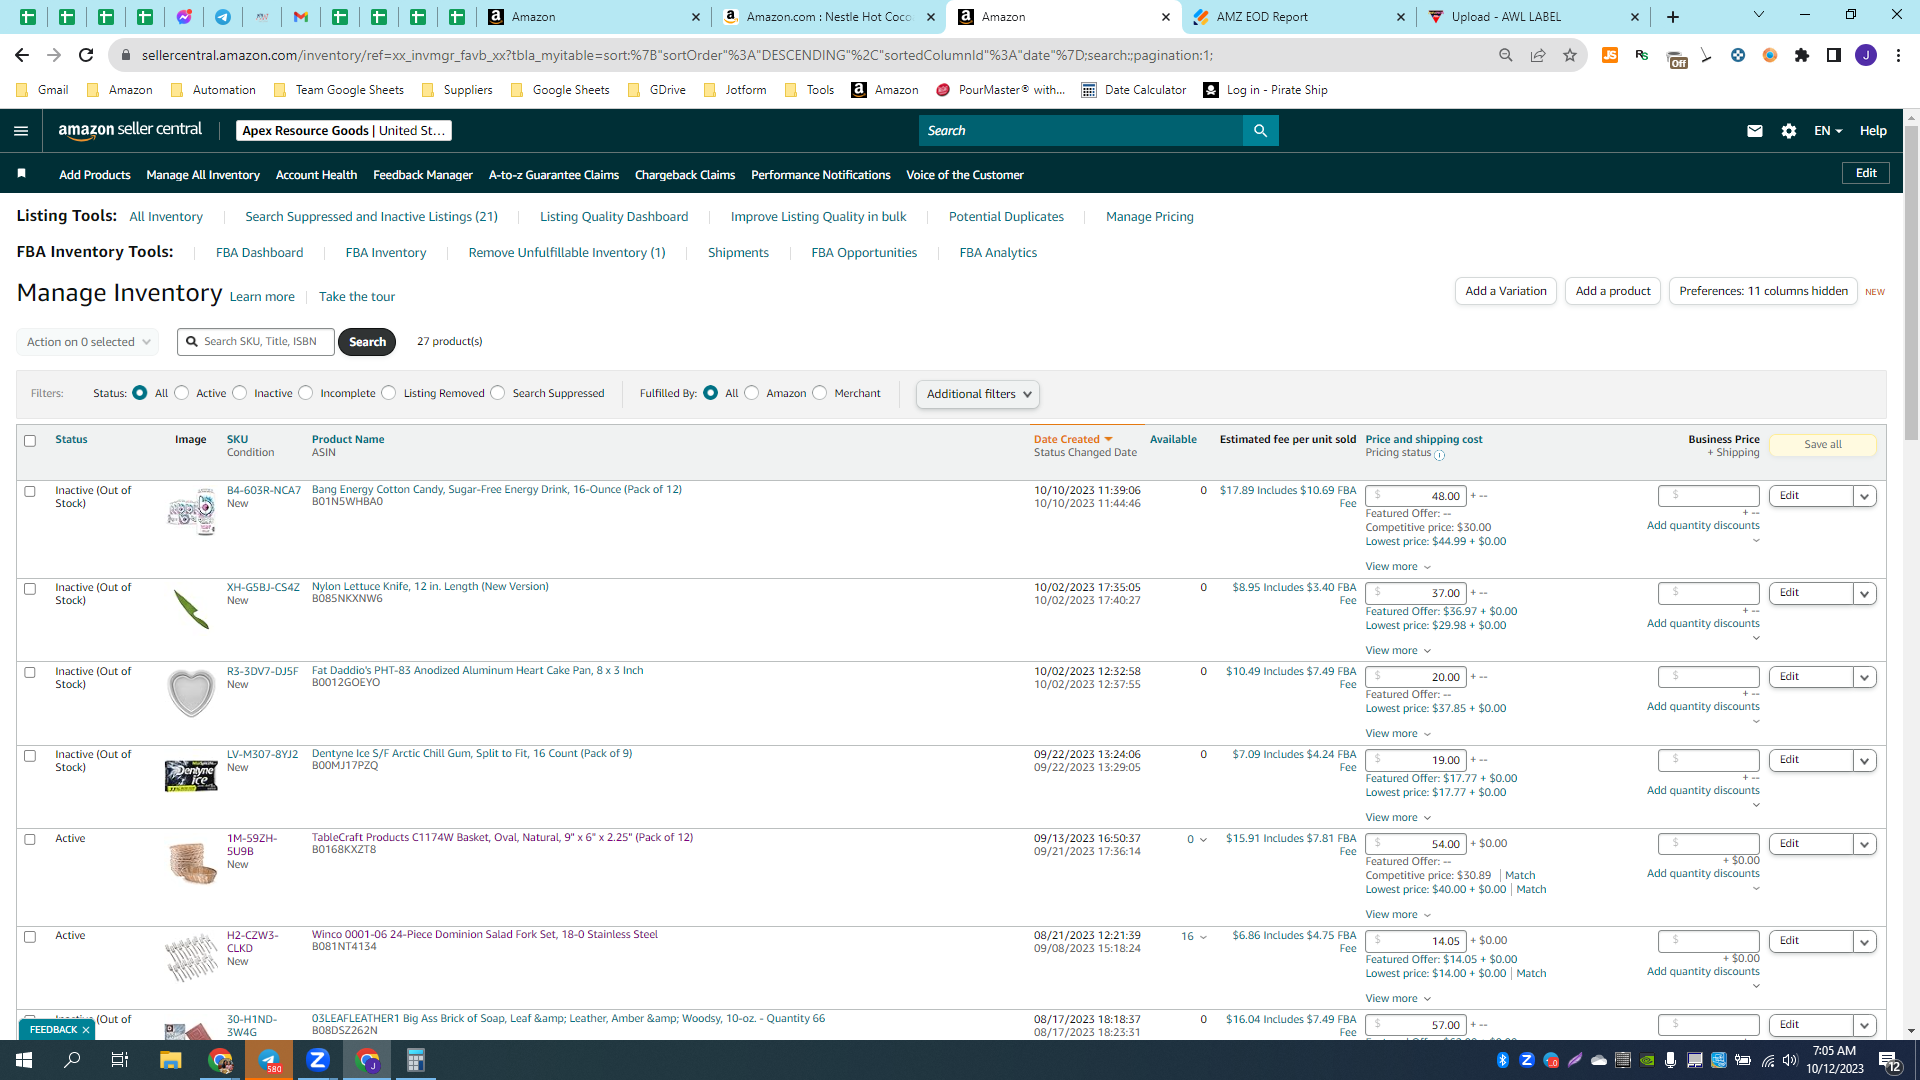
Task: Open the Chrome three-dot menu
Action: coord(1898,55)
